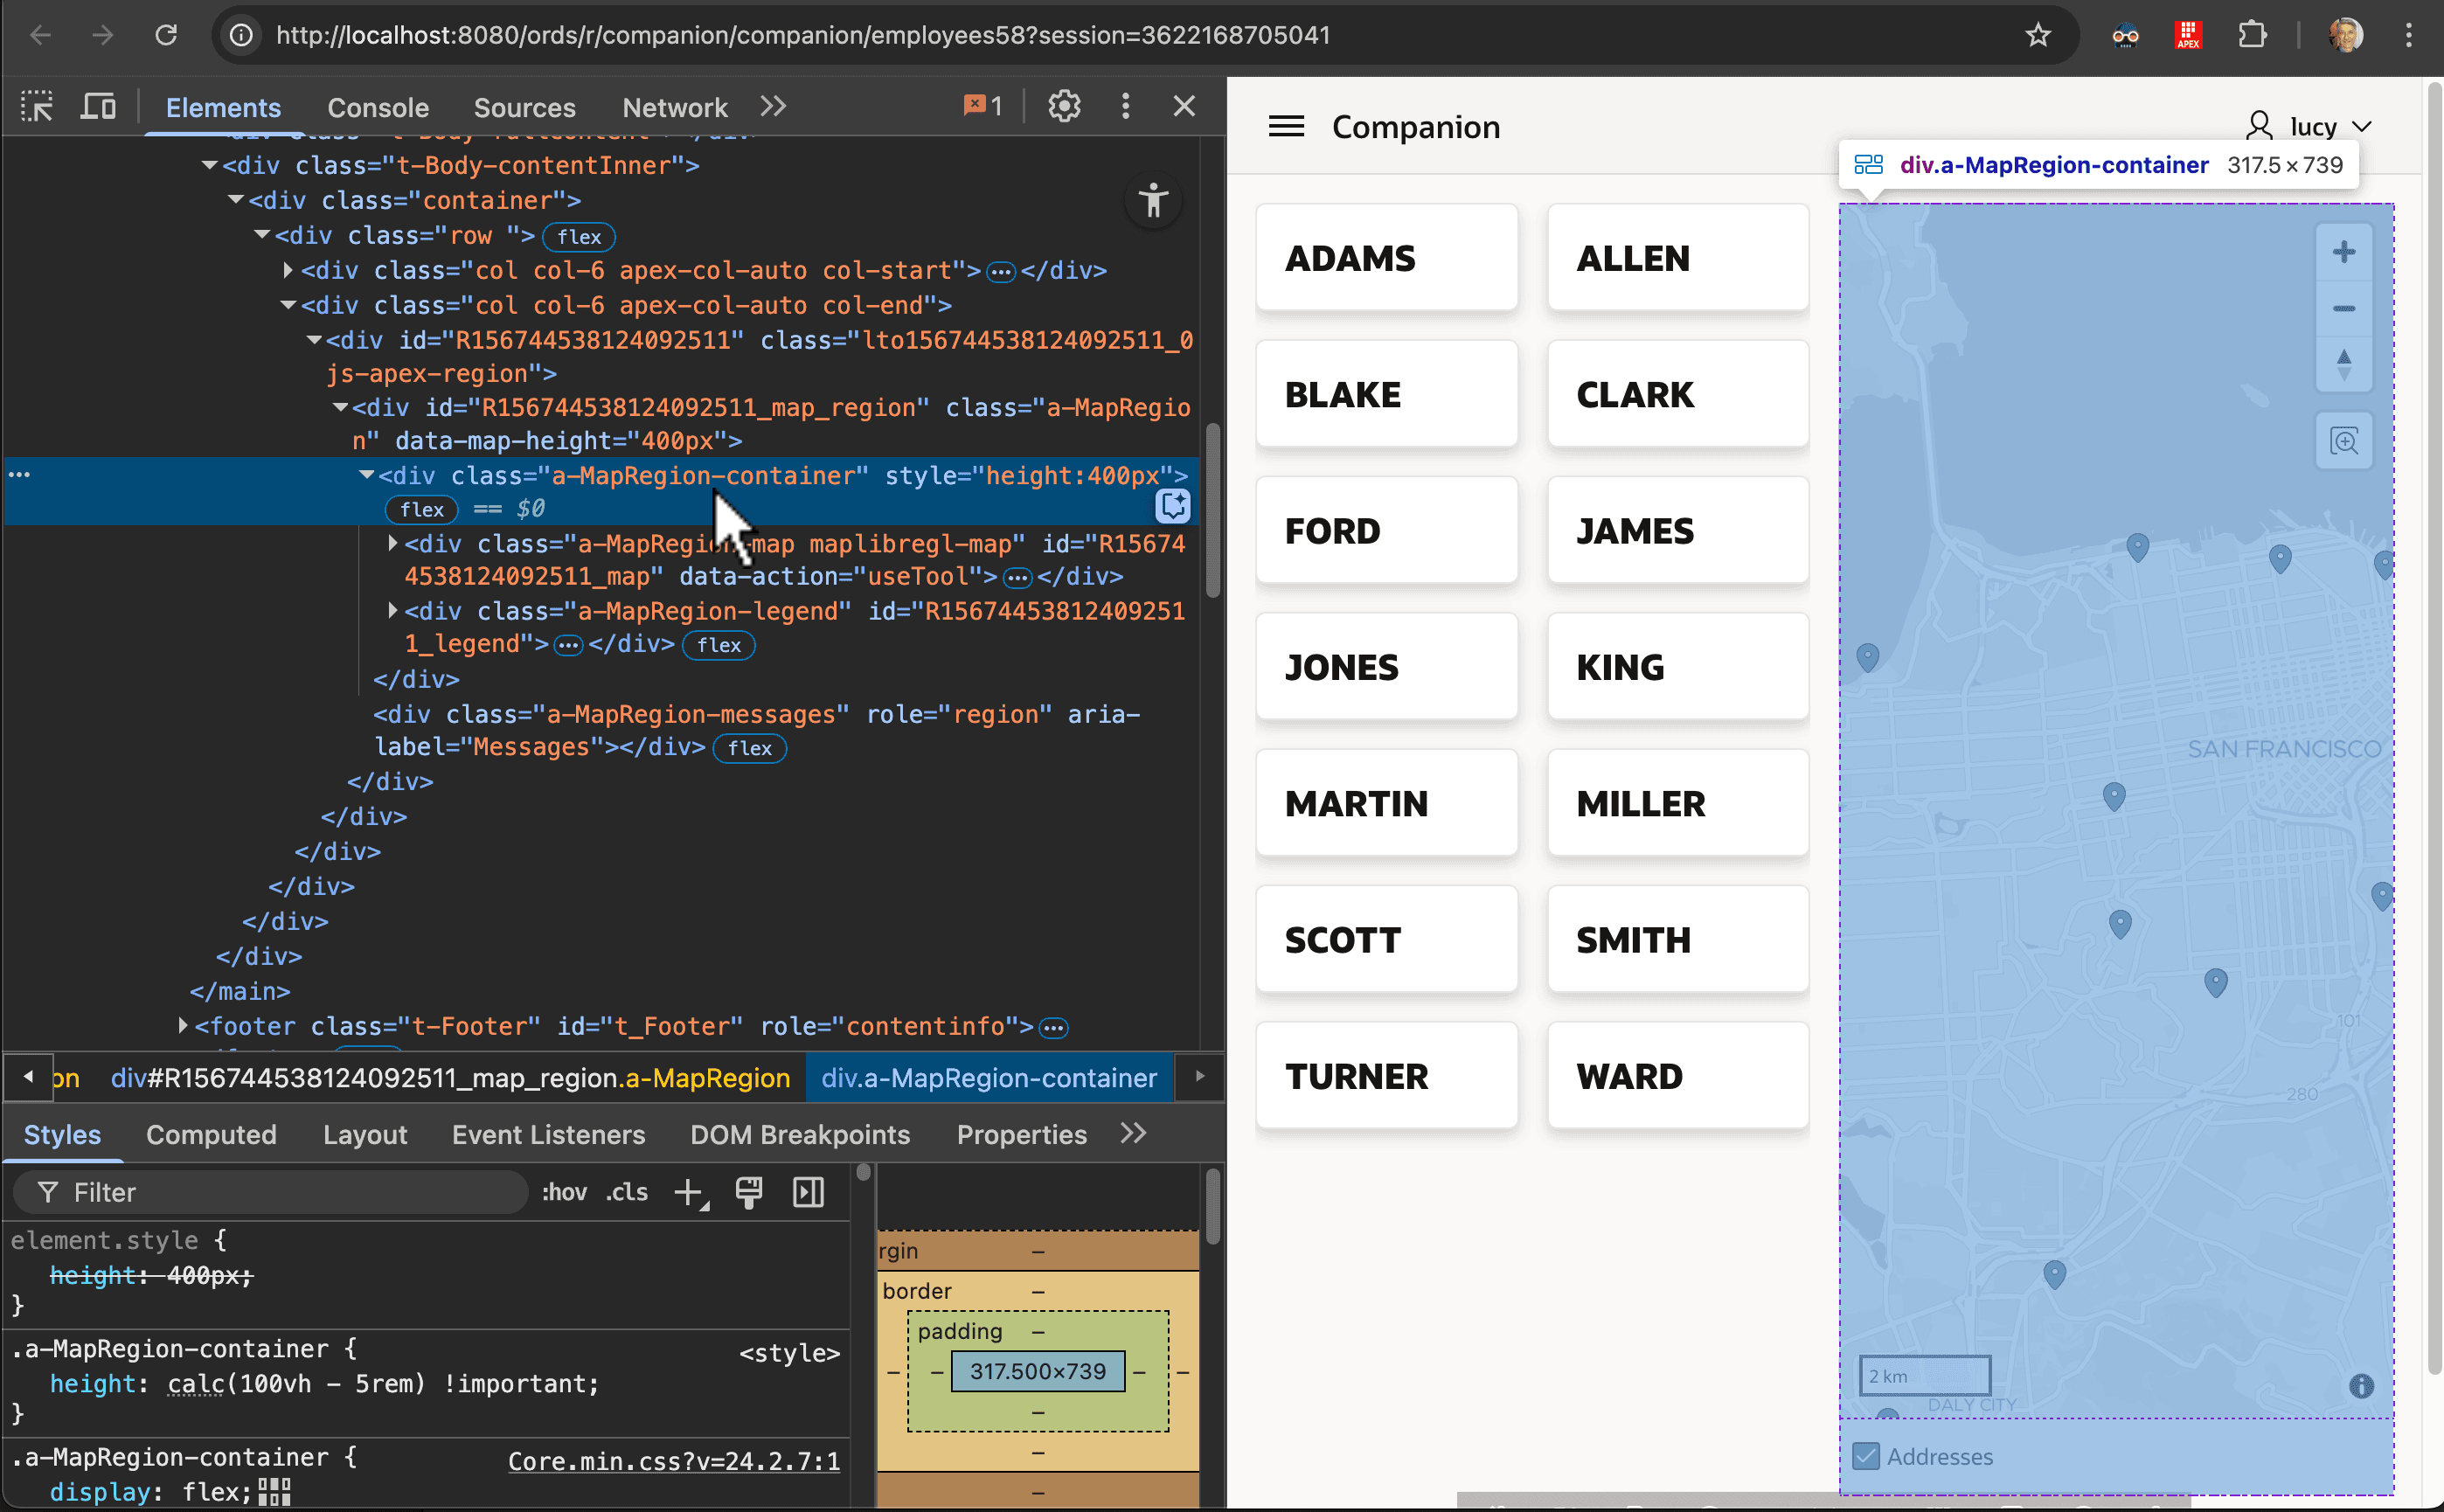
Task: Reset map bearing with compass button
Action: tap(2344, 364)
